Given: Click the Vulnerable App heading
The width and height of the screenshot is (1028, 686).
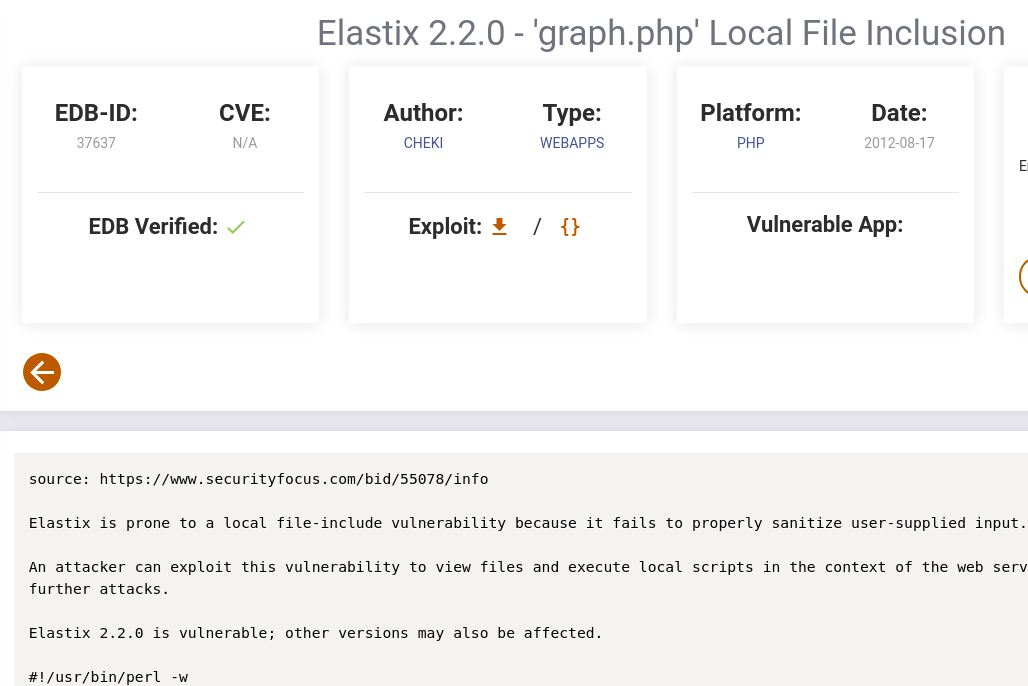Looking at the screenshot, I should coord(825,224).
